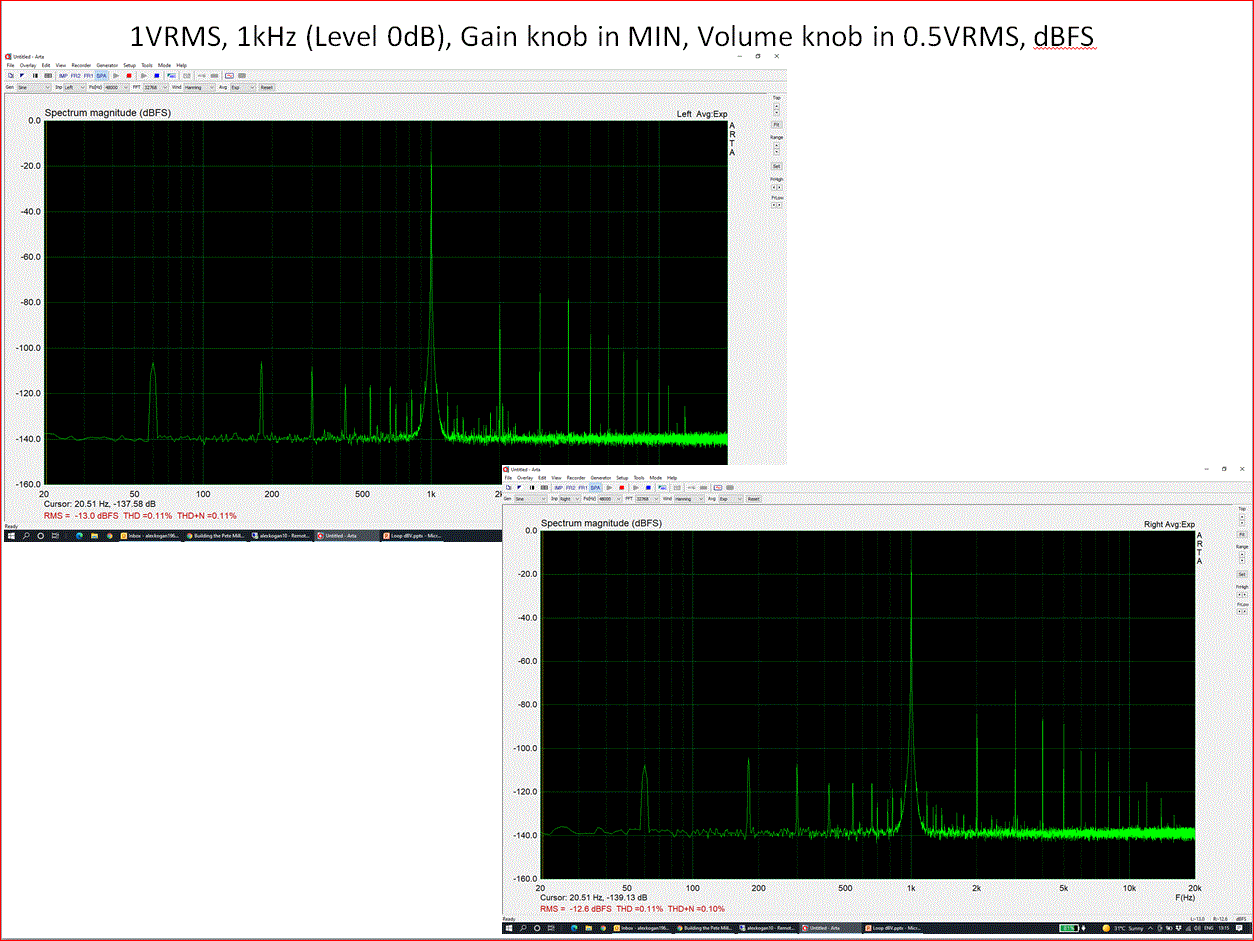
Task: Select FR2 mode in upper-left Arta window
Action: pos(76,75)
